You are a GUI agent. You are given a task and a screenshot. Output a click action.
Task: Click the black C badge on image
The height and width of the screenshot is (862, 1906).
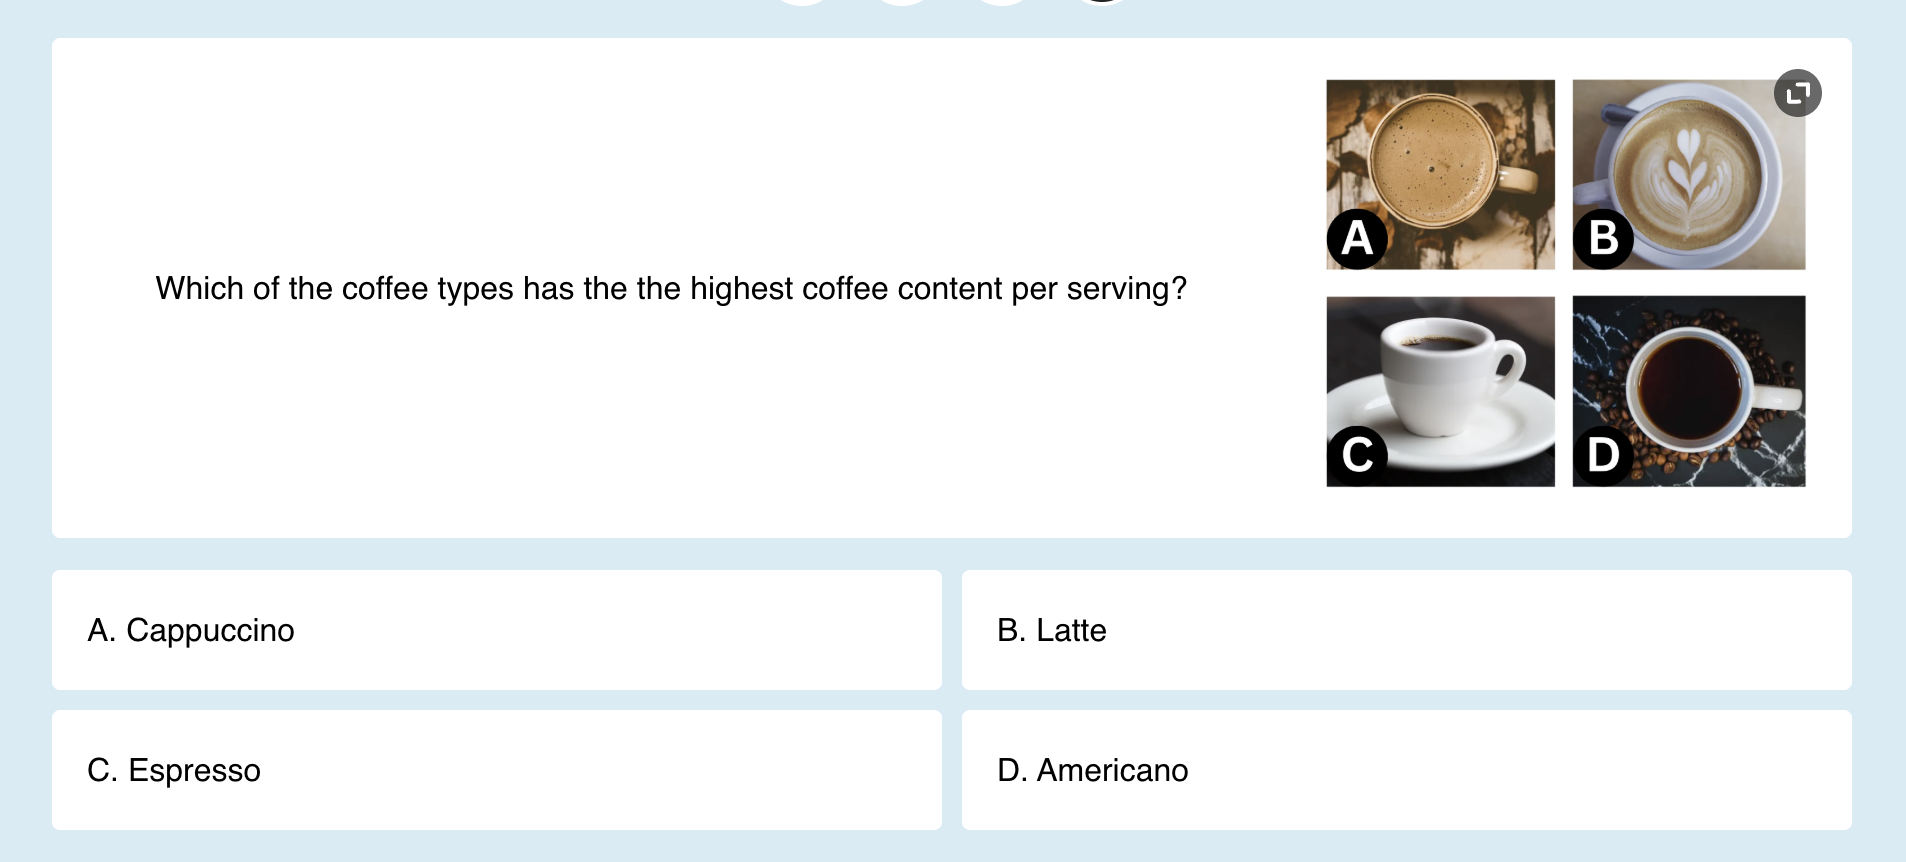[x=1357, y=455]
